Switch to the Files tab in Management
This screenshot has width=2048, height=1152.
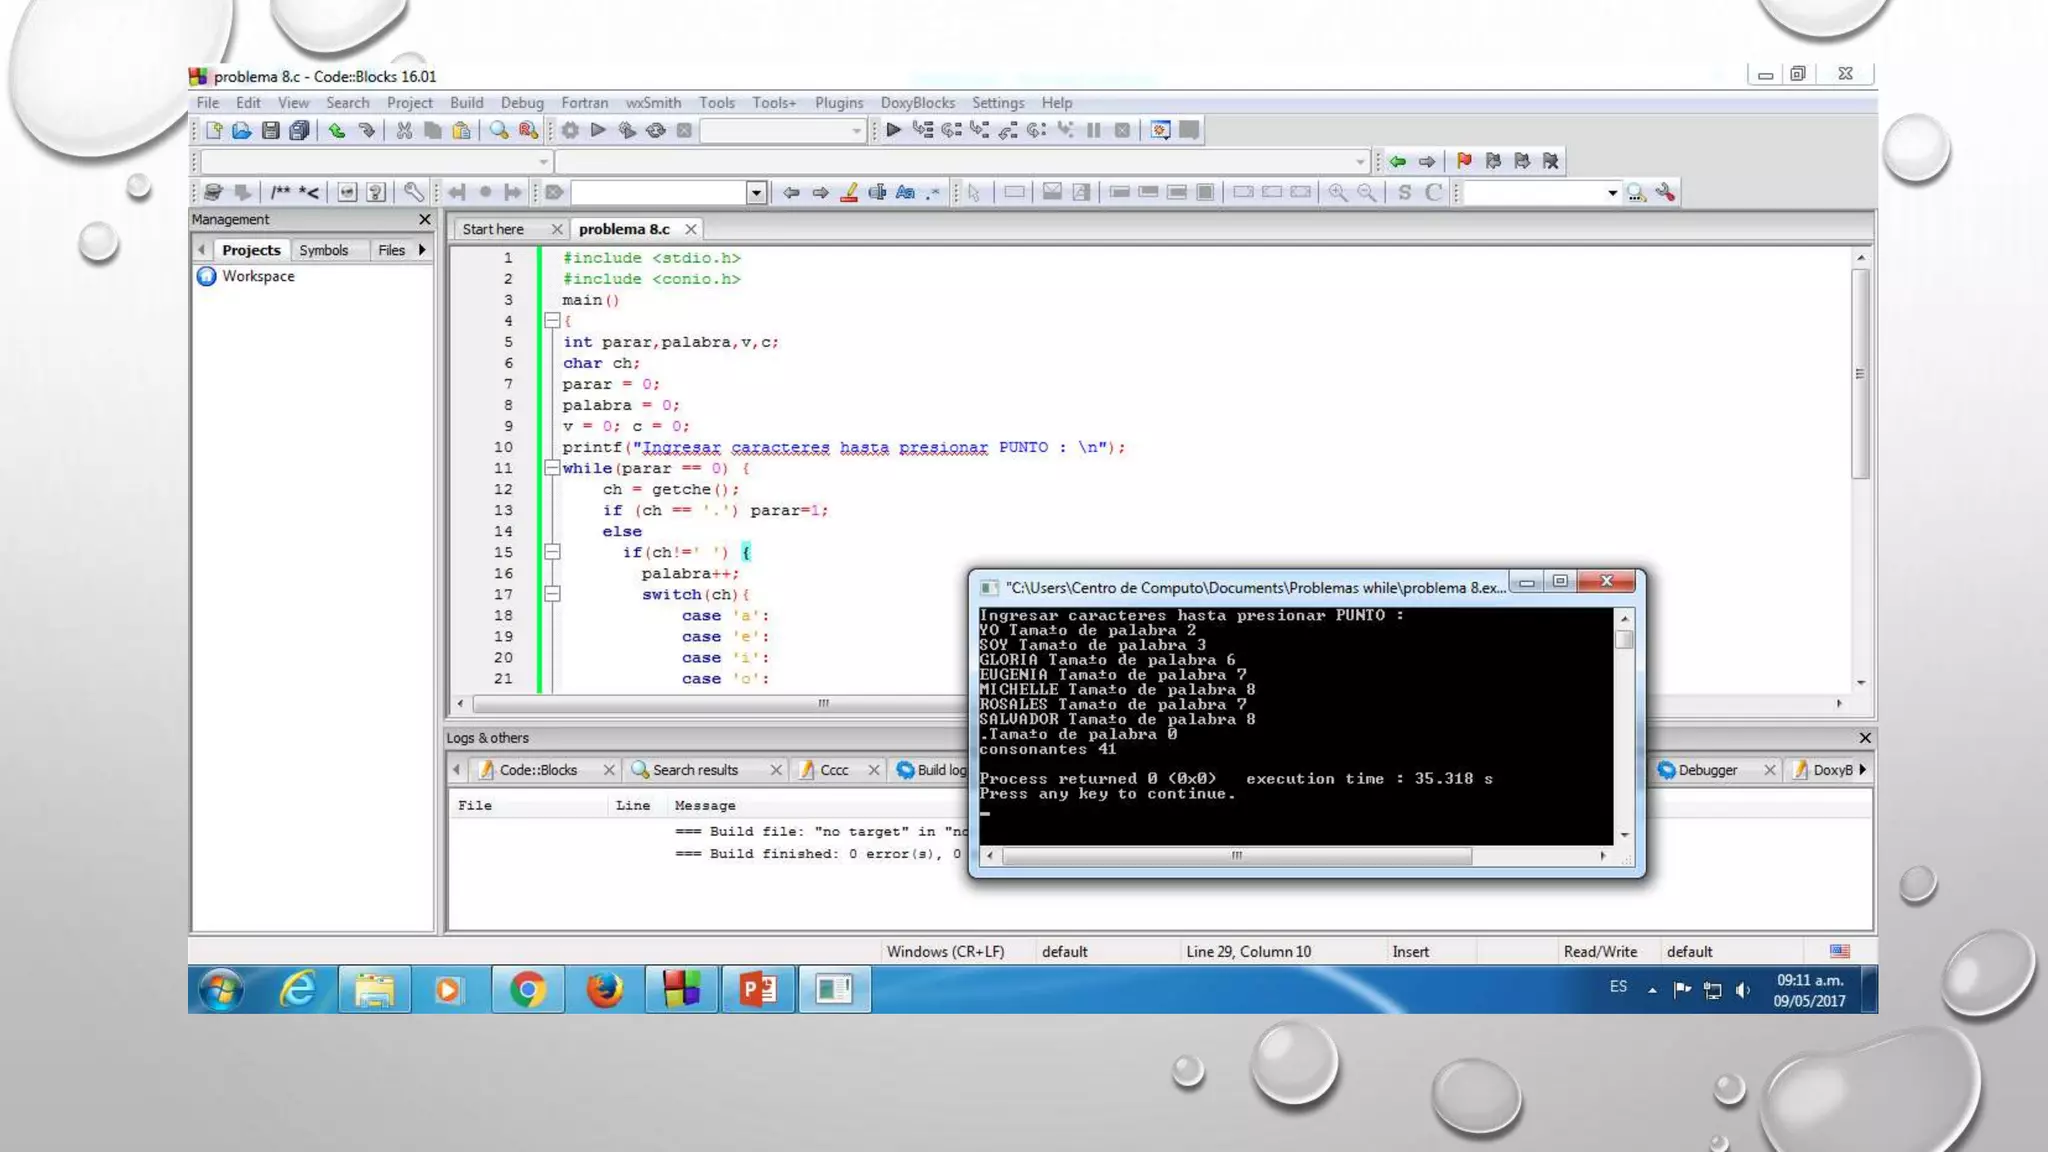(391, 250)
